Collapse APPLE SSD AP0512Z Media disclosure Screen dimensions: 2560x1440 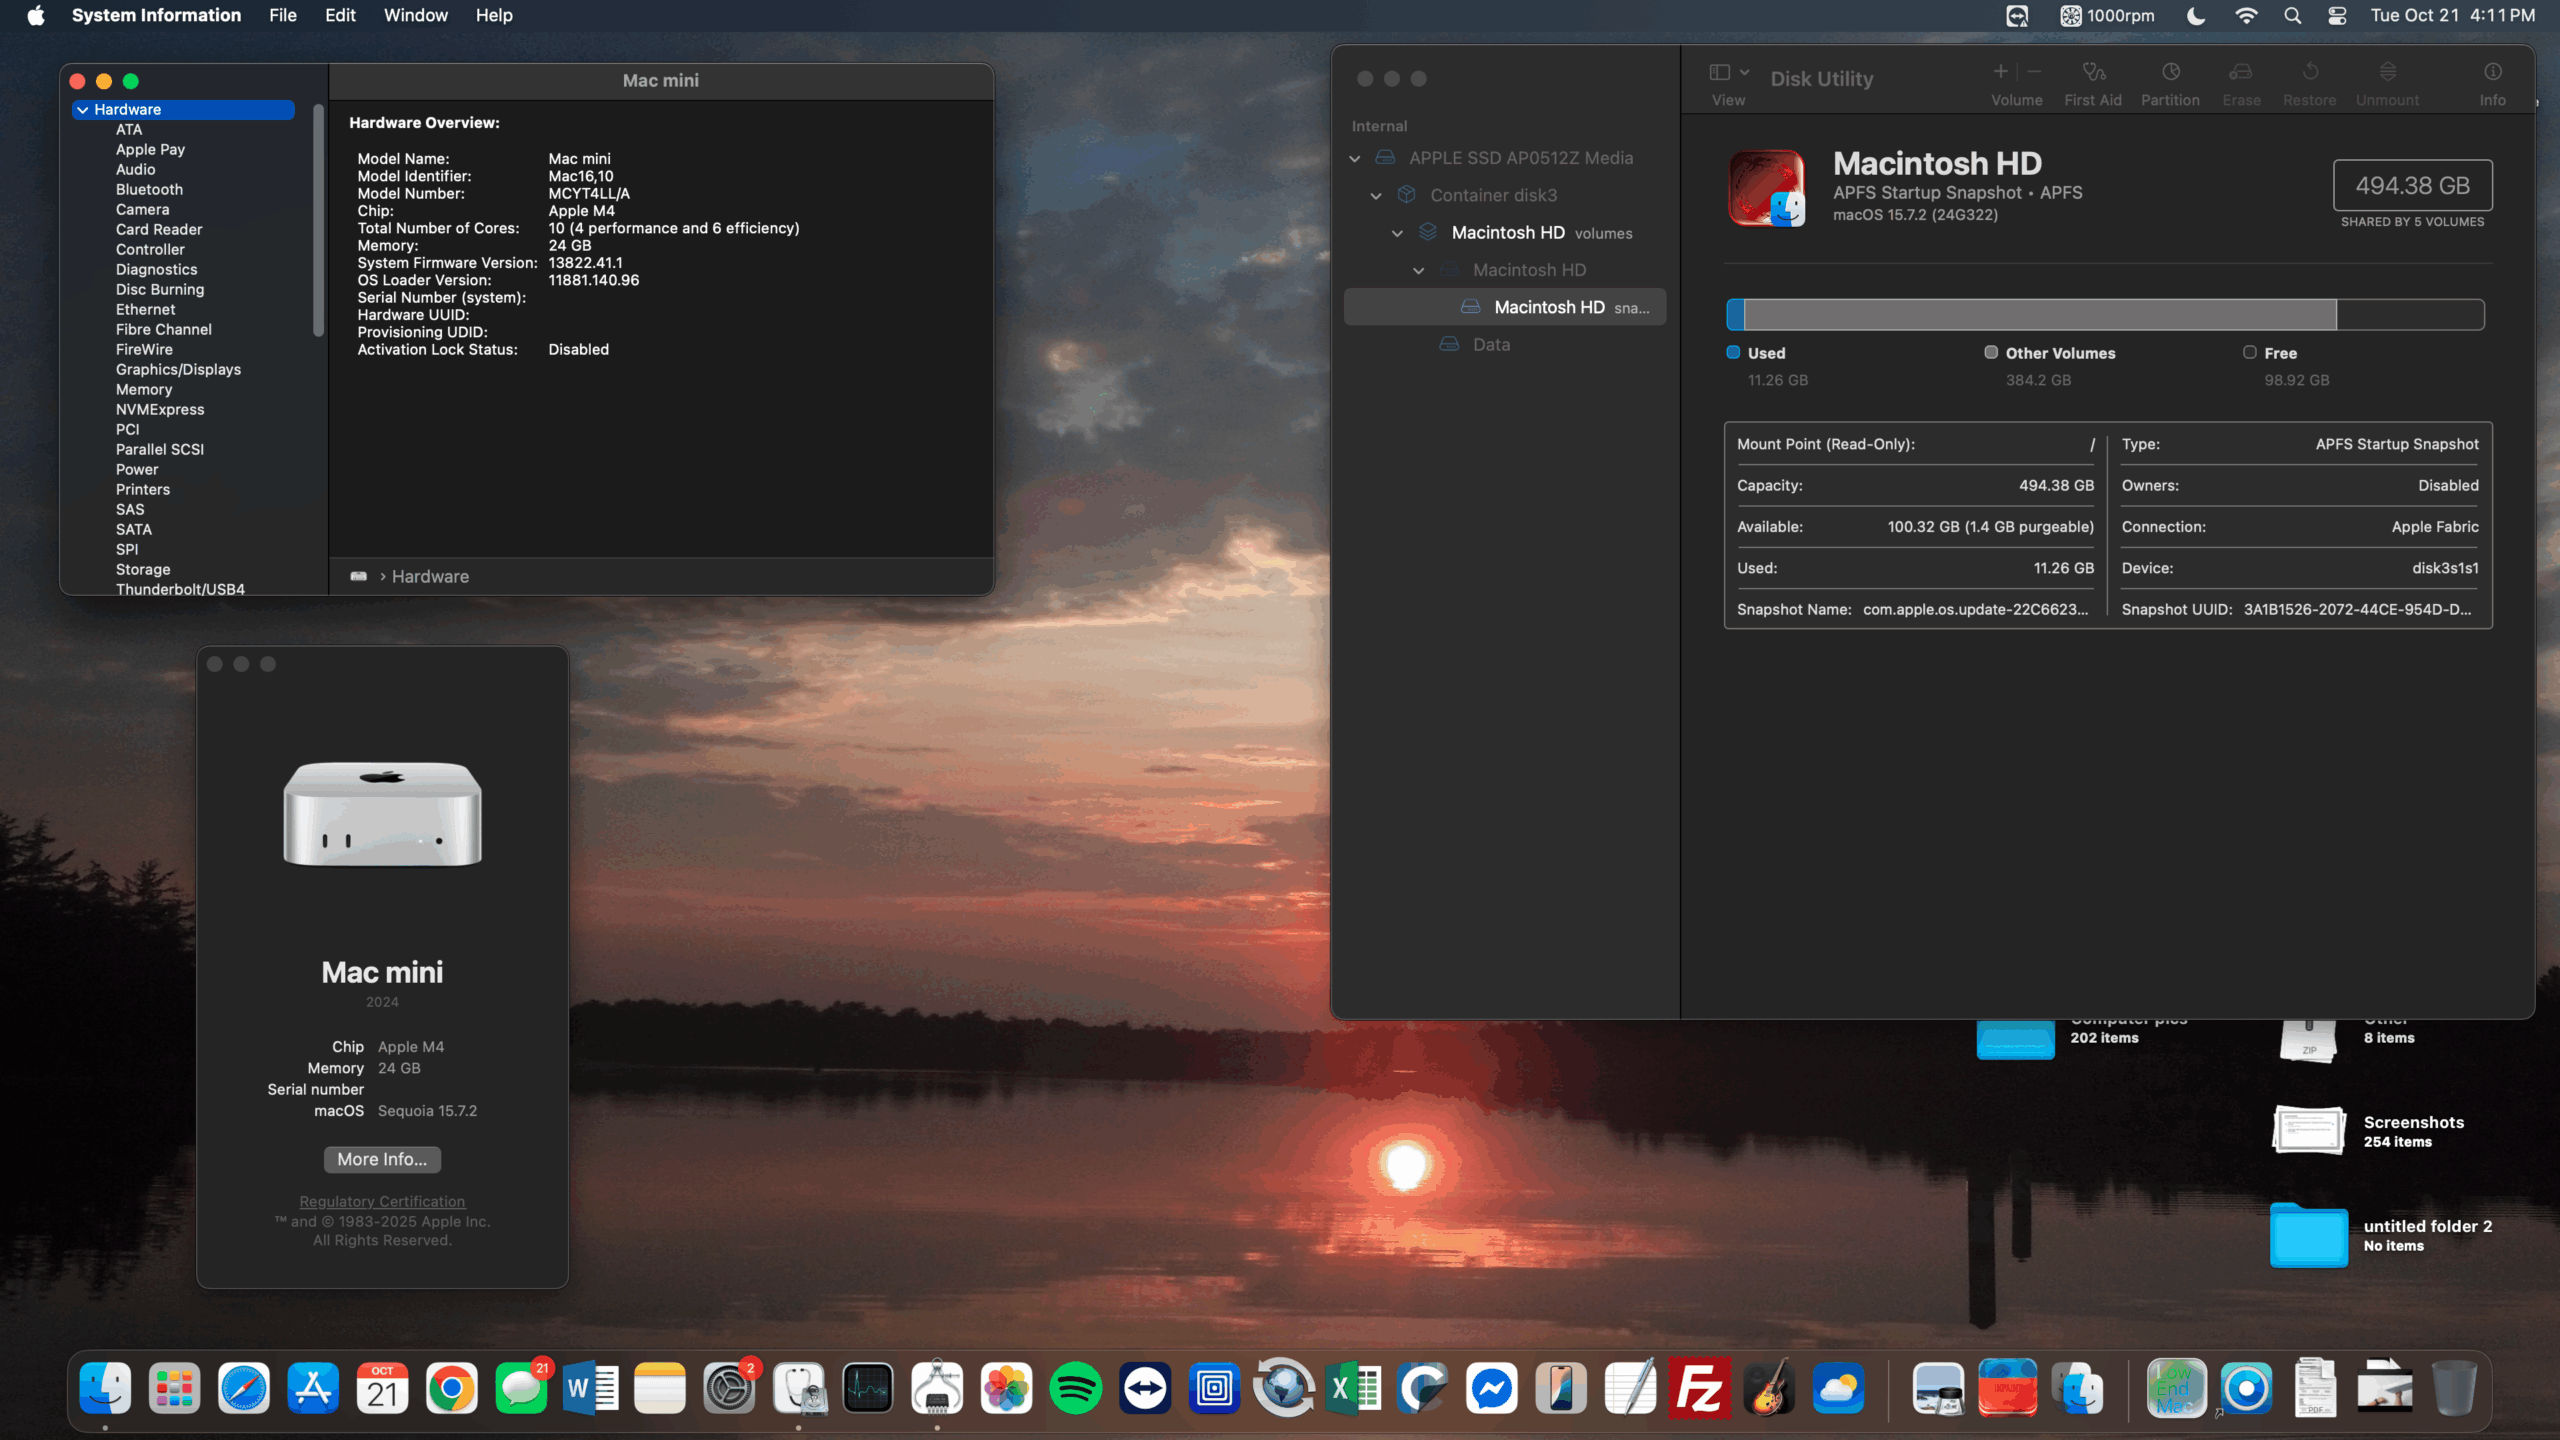[1355, 159]
